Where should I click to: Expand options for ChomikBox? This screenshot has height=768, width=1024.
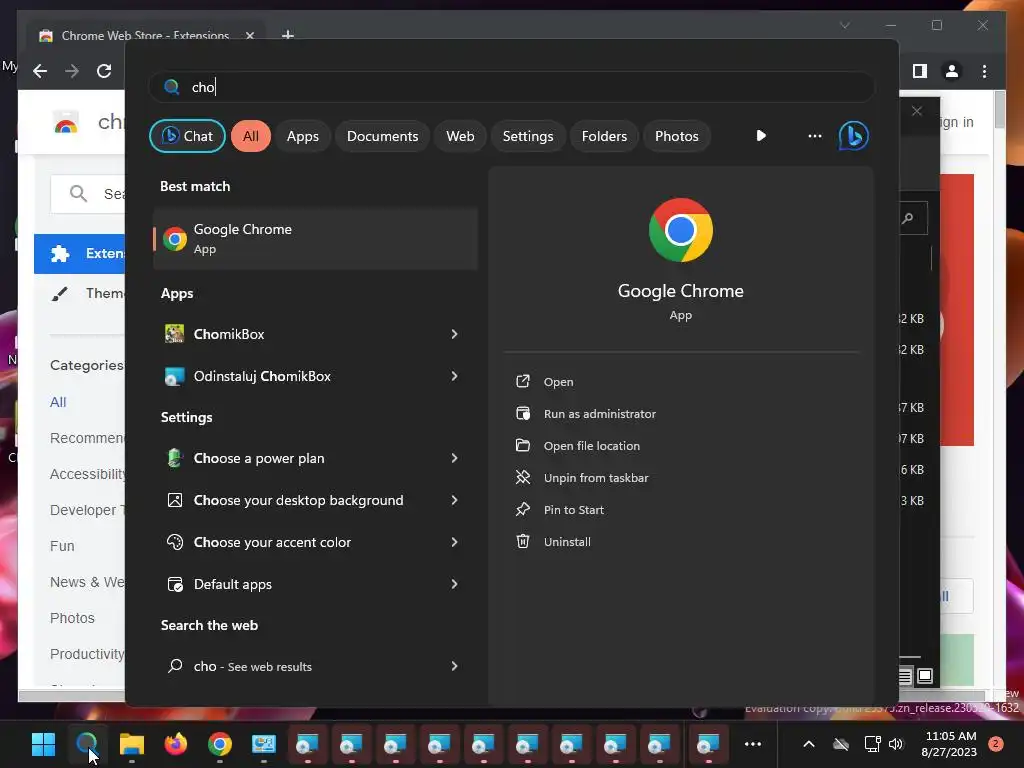click(x=455, y=334)
